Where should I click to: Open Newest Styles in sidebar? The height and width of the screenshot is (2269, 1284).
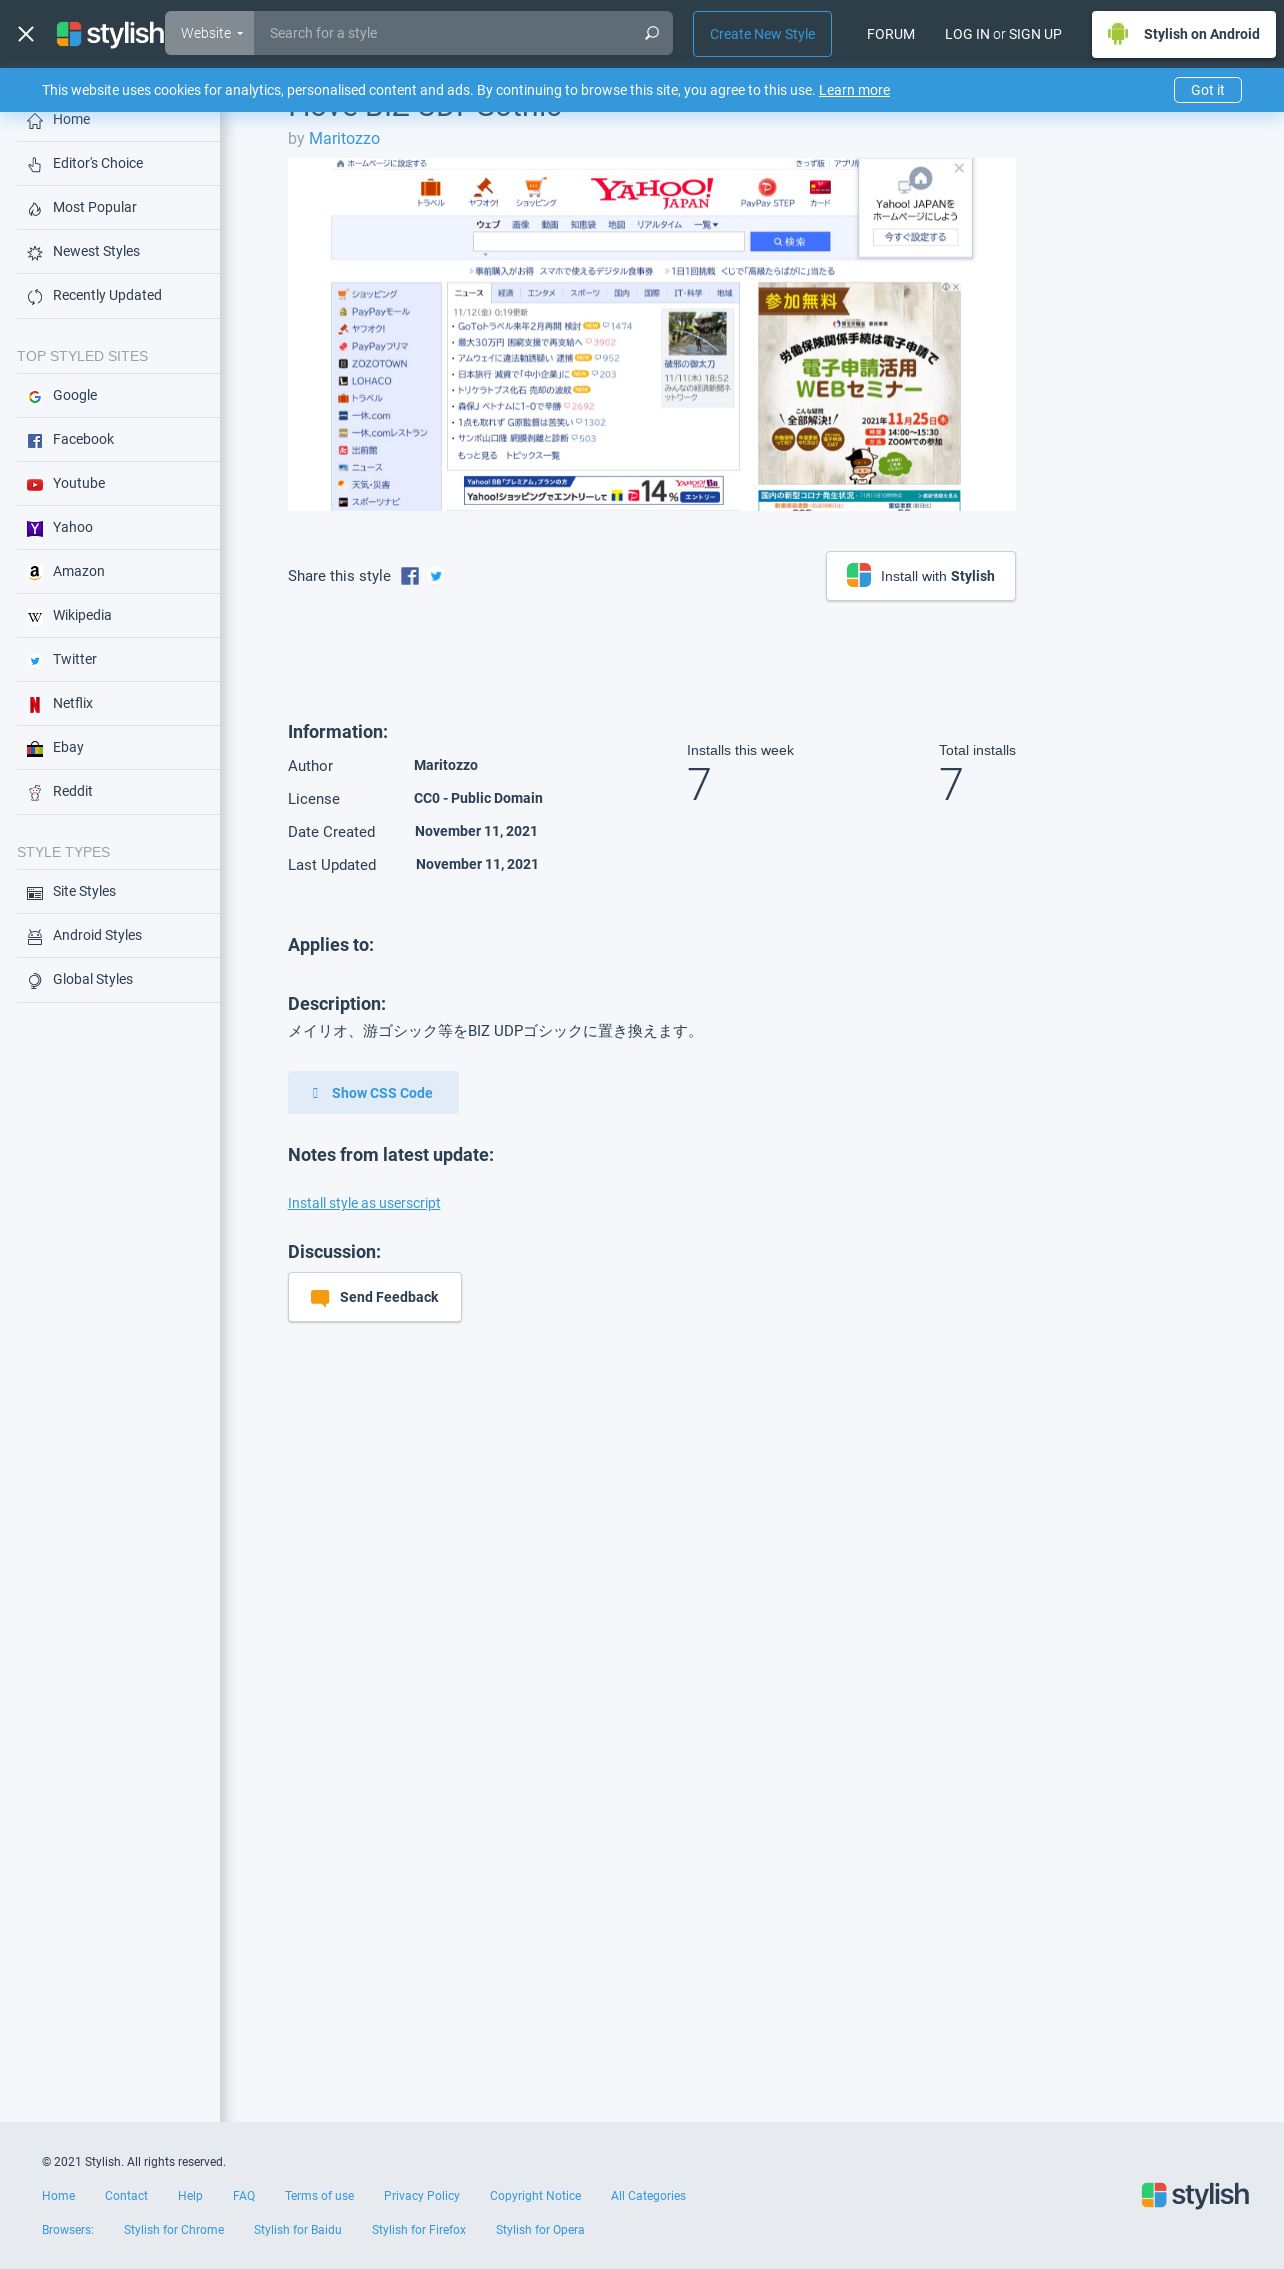pyautogui.click(x=118, y=252)
